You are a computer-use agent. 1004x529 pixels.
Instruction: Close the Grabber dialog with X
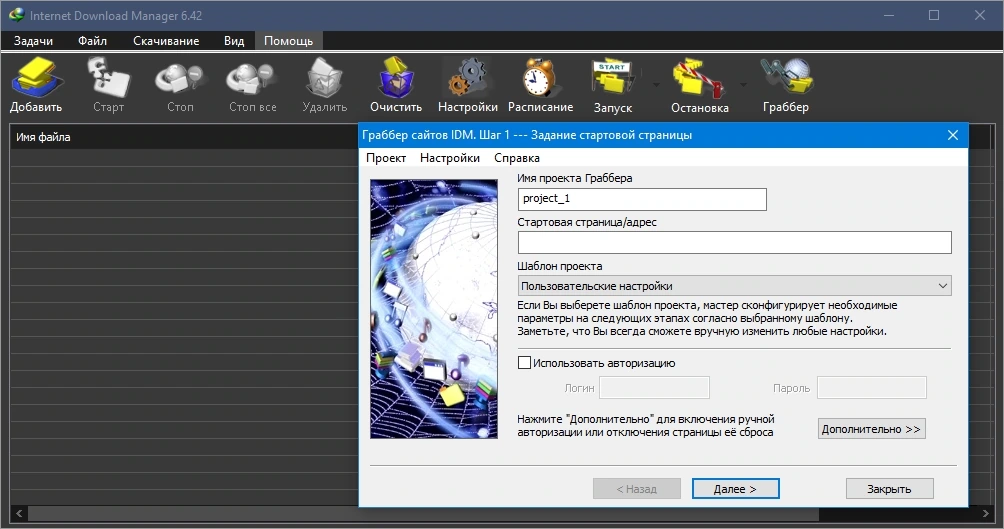tap(953, 135)
